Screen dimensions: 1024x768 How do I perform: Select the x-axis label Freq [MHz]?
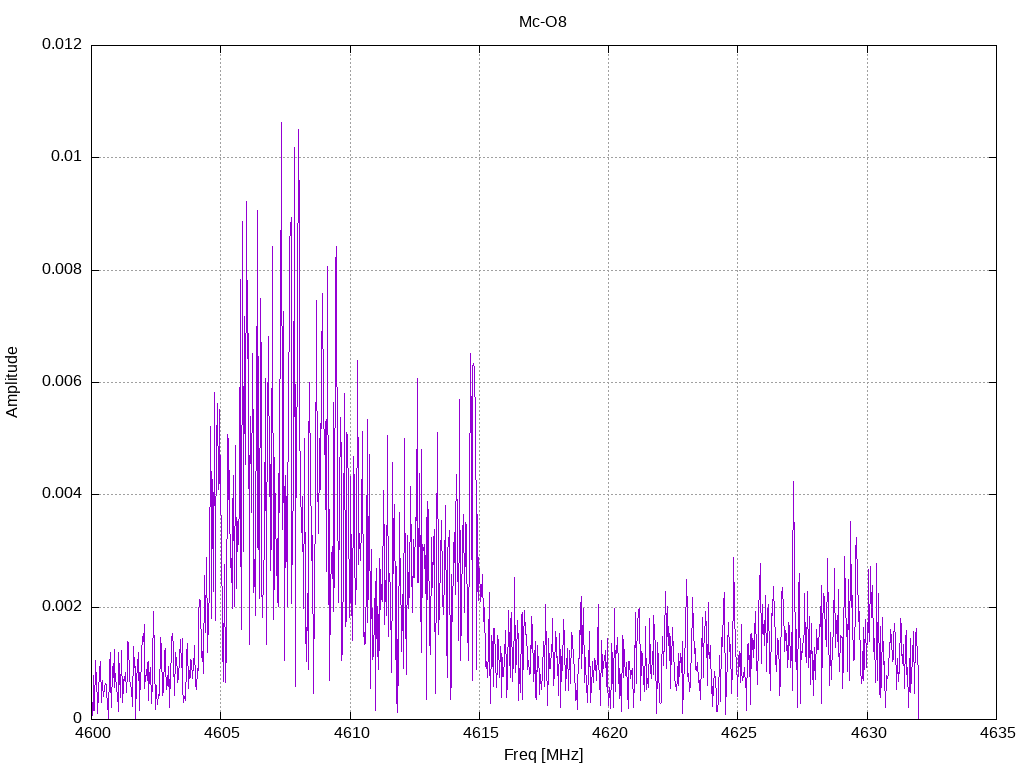pos(543,755)
